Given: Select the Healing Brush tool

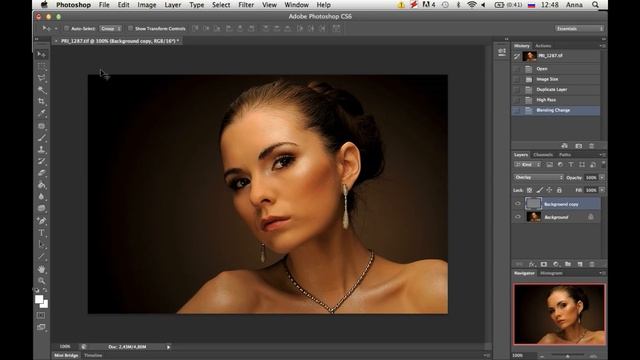Looking at the screenshot, I should click(x=41, y=126).
